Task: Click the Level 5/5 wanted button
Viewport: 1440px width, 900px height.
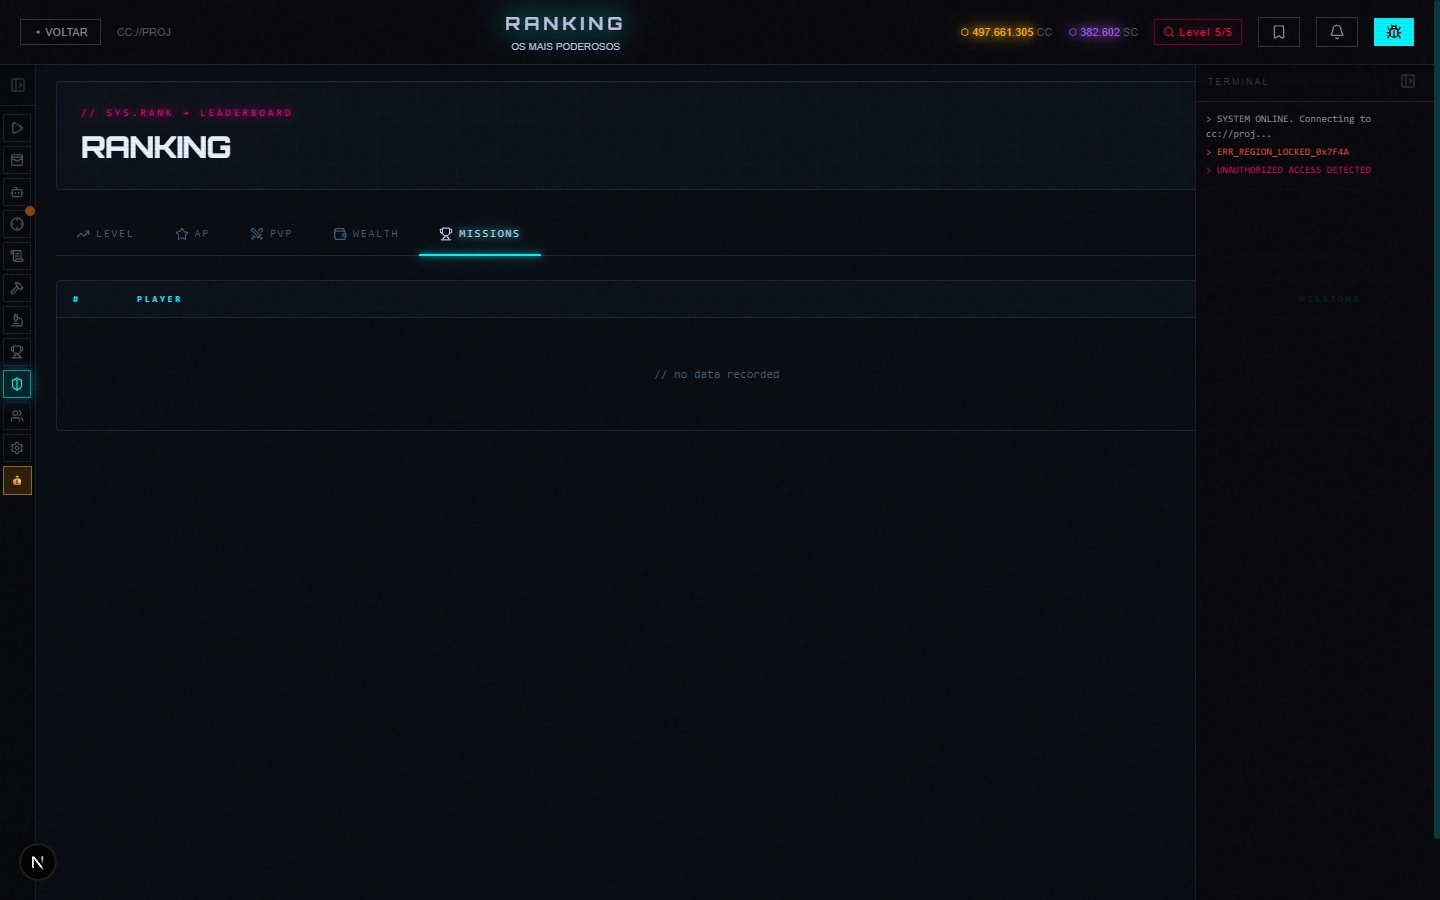Action: click(1198, 32)
